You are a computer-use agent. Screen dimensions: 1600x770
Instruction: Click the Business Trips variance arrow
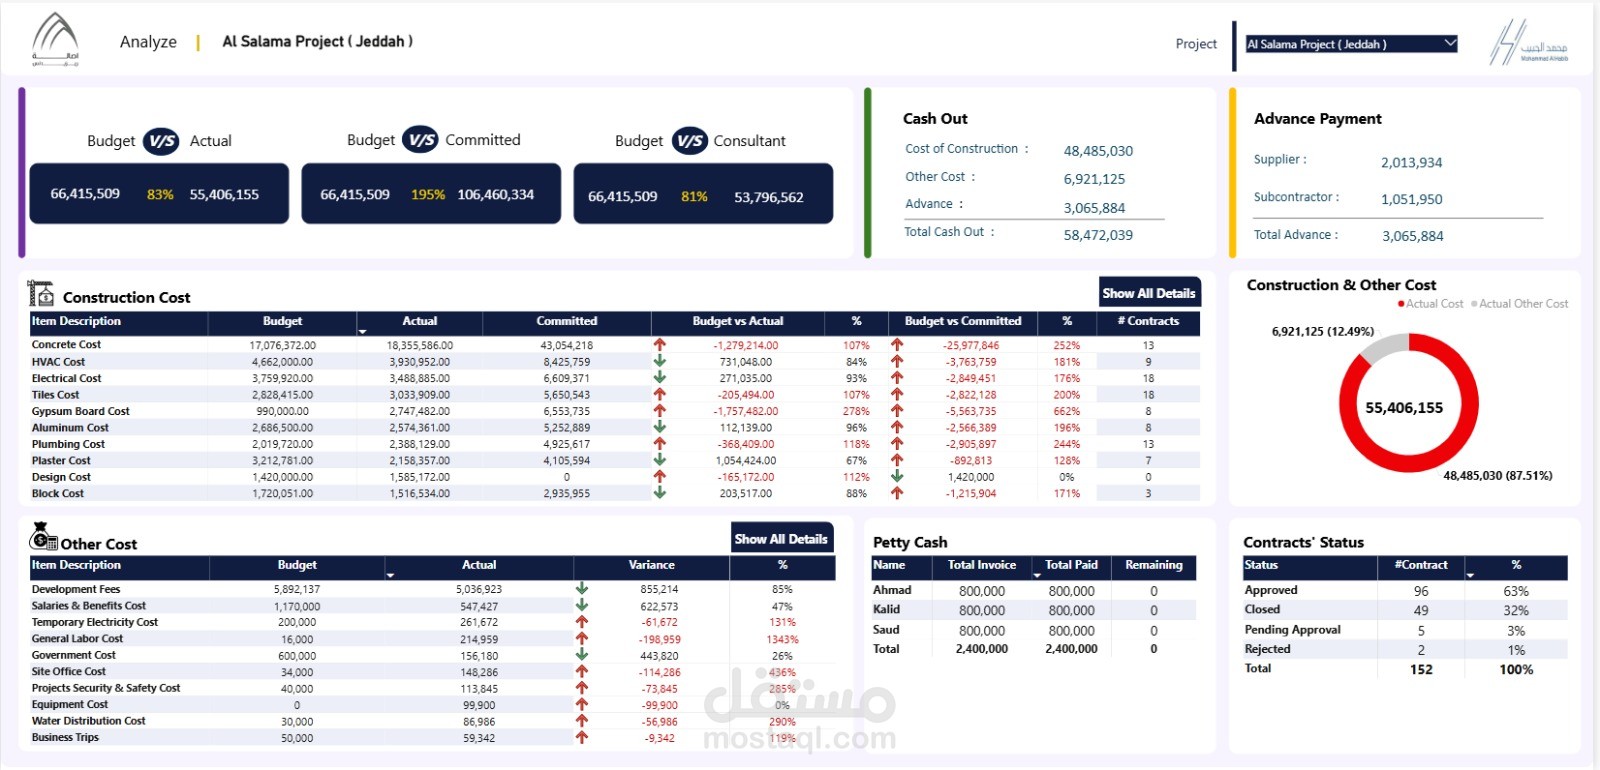[x=582, y=737]
